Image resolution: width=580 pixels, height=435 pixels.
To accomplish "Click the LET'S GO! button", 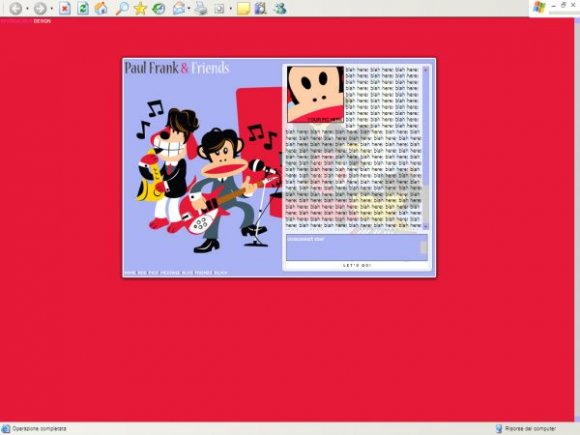I will tap(357, 266).
